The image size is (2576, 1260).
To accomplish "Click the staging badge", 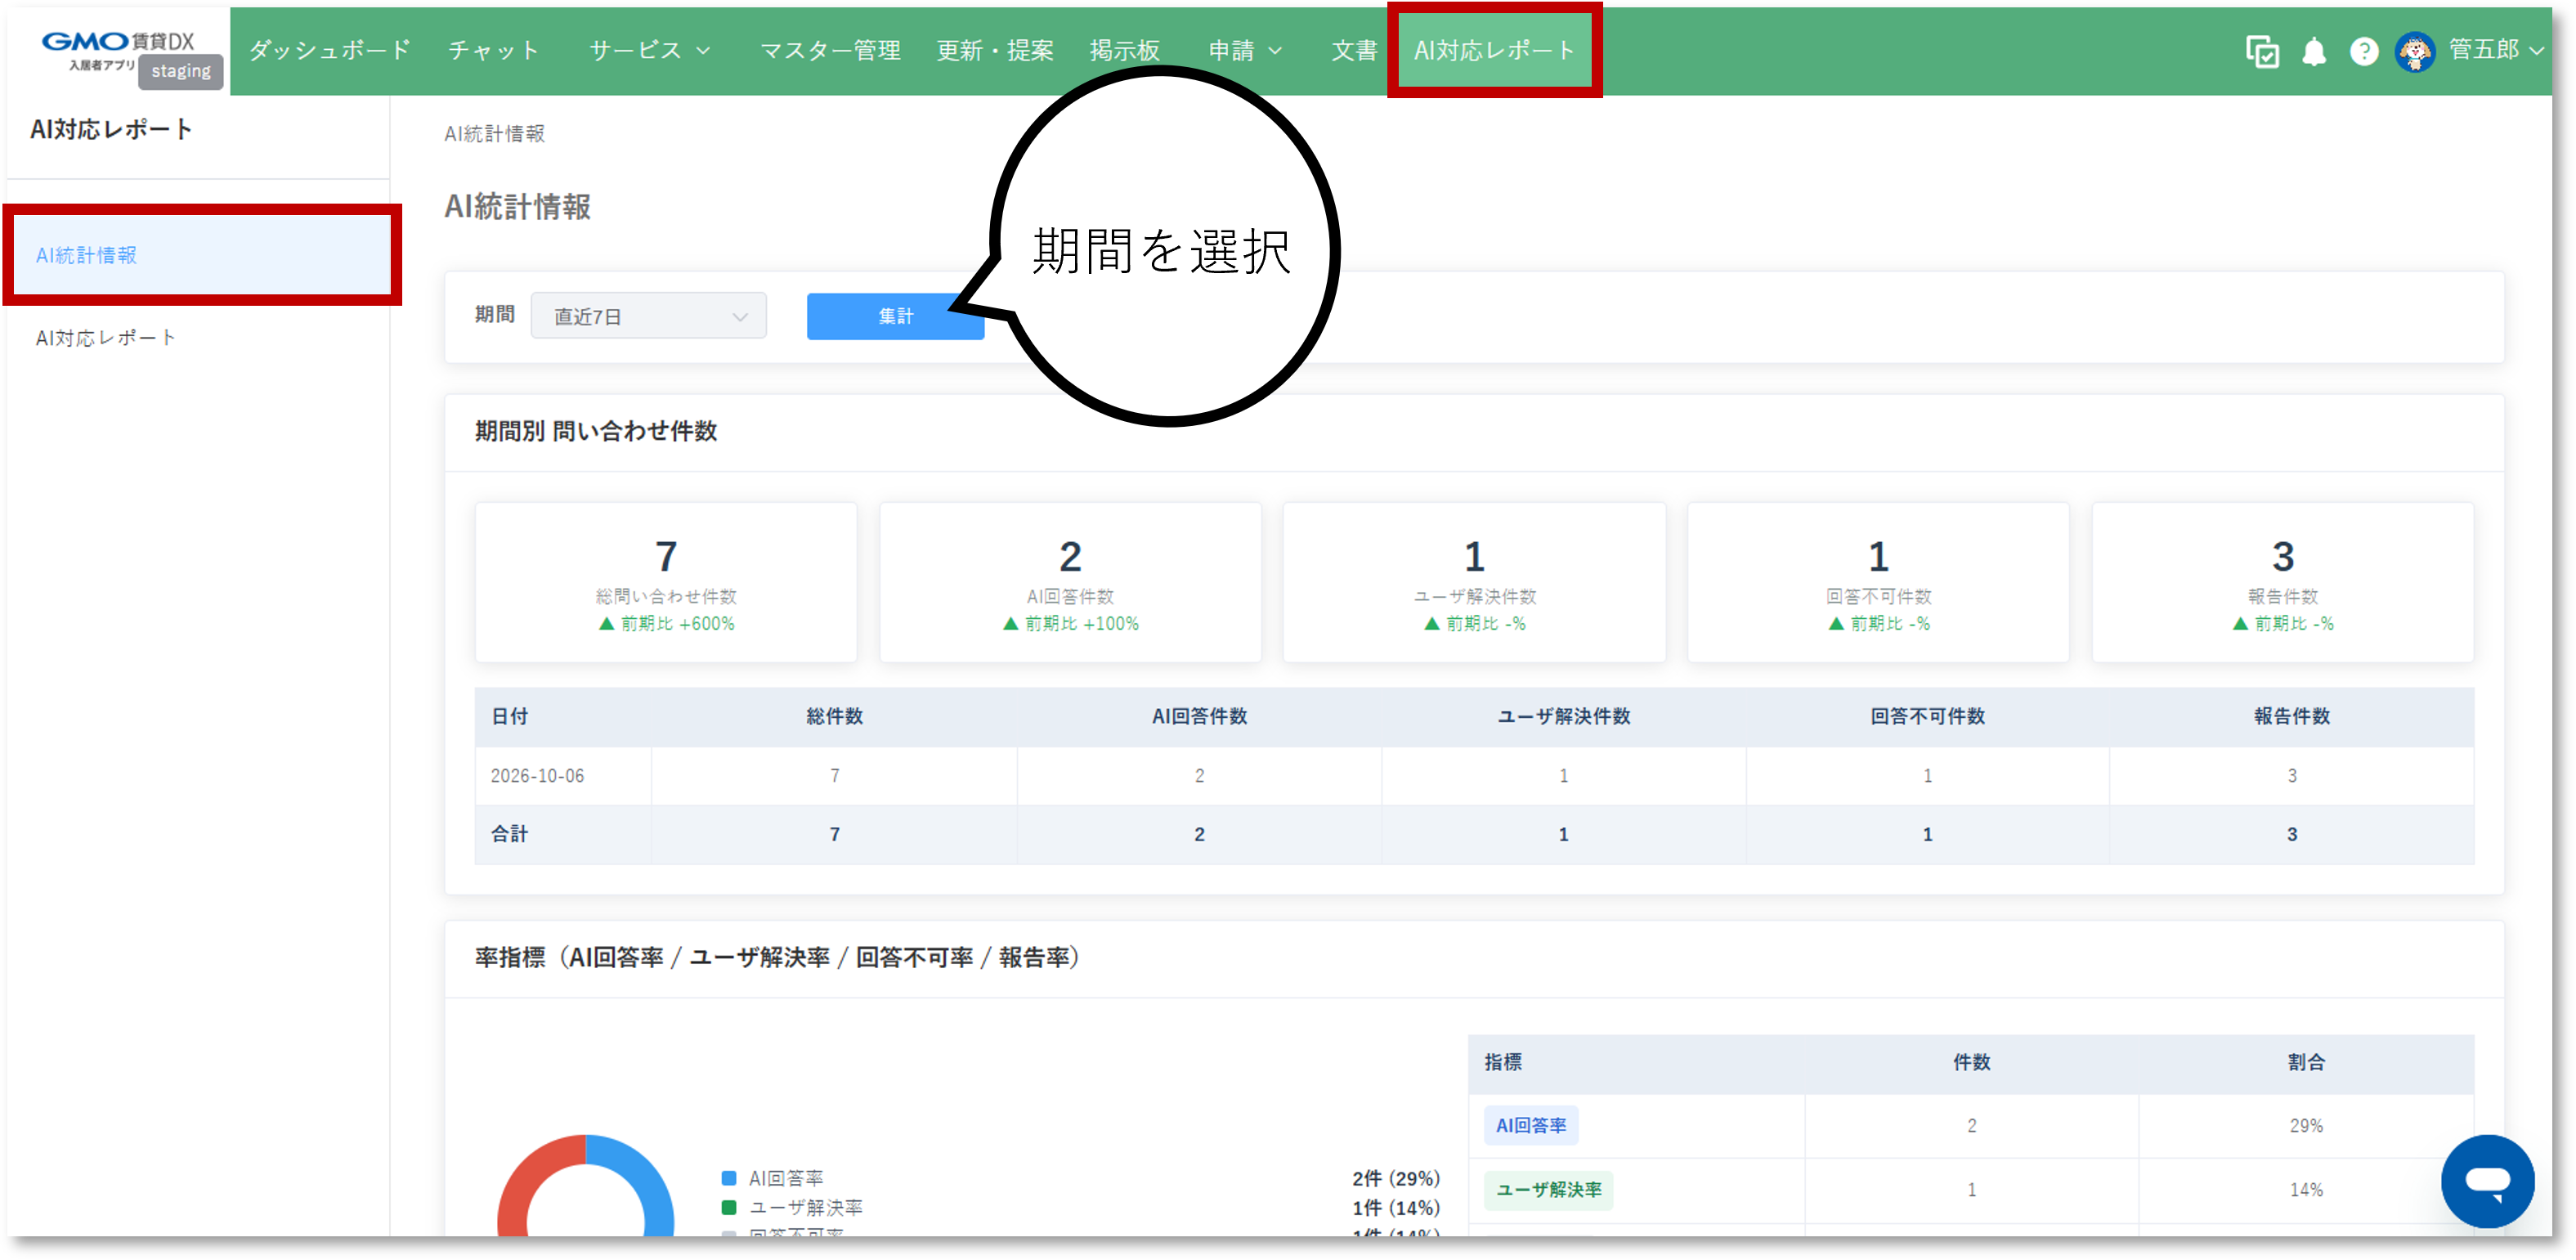I will click(x=181, y=71).
